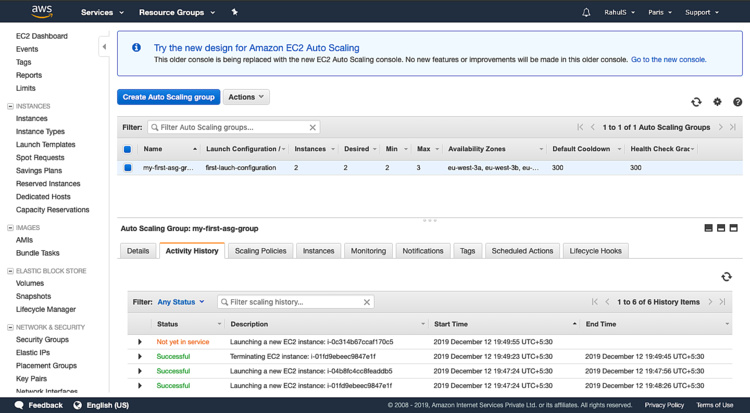Open the notifications bell icon
The height and width of the screenshot is (413, 750).
click(x=586, y=13)
